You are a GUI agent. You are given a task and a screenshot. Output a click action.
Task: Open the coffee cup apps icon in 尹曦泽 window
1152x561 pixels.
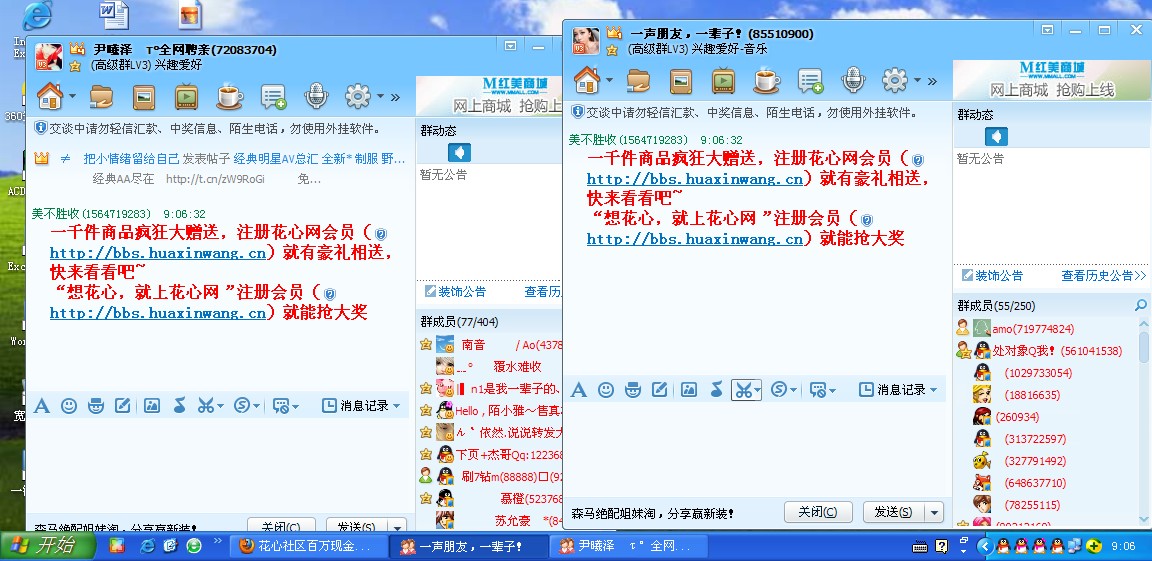pyautogui.click(x=229, y=97)
